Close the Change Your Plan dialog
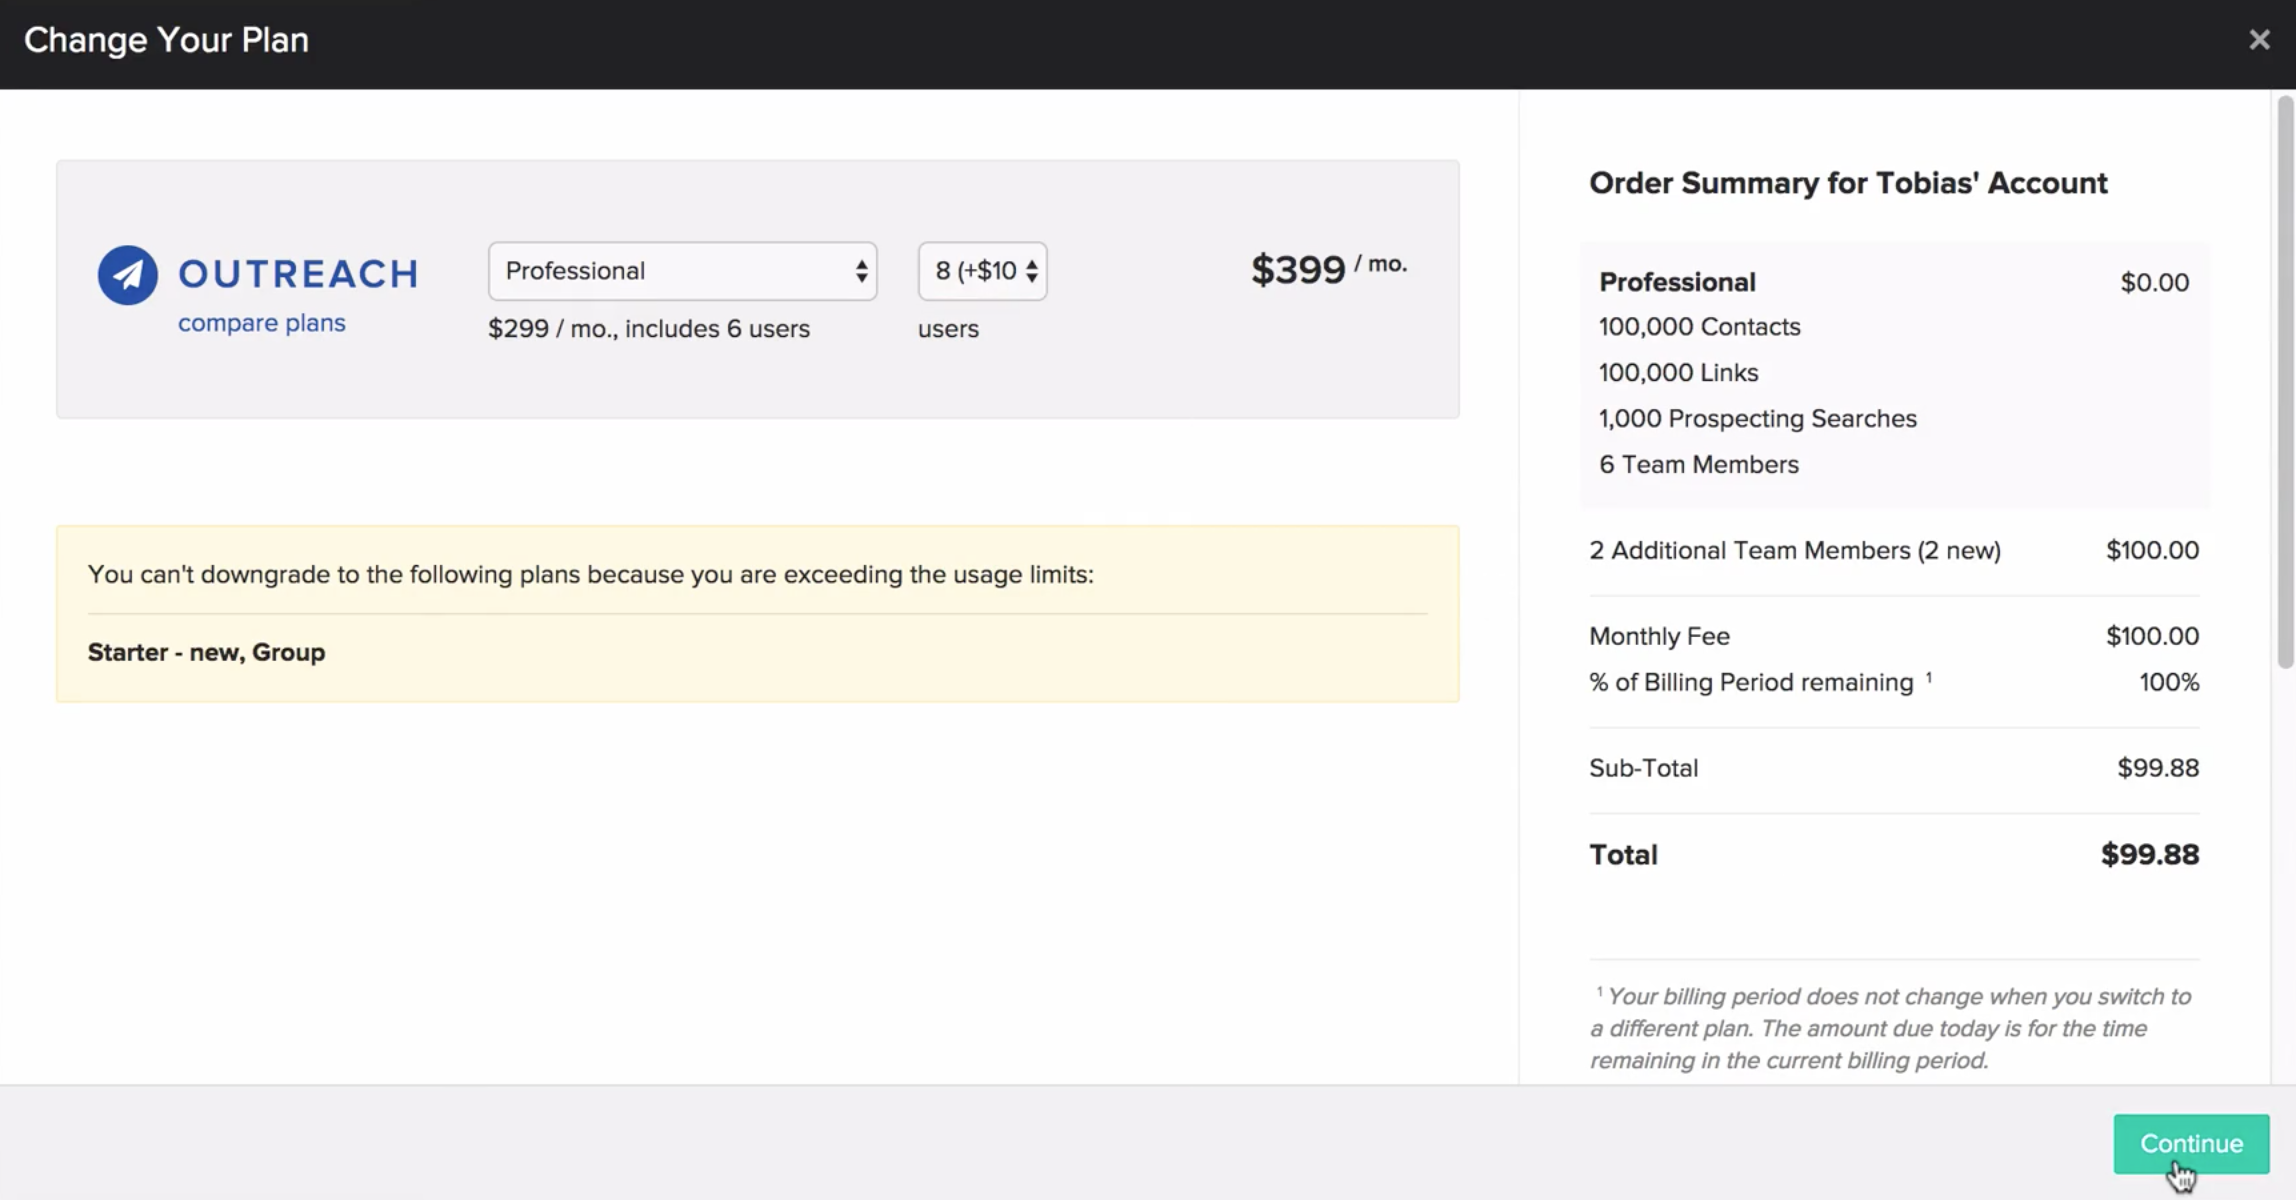 click(x=2259, y=40)
